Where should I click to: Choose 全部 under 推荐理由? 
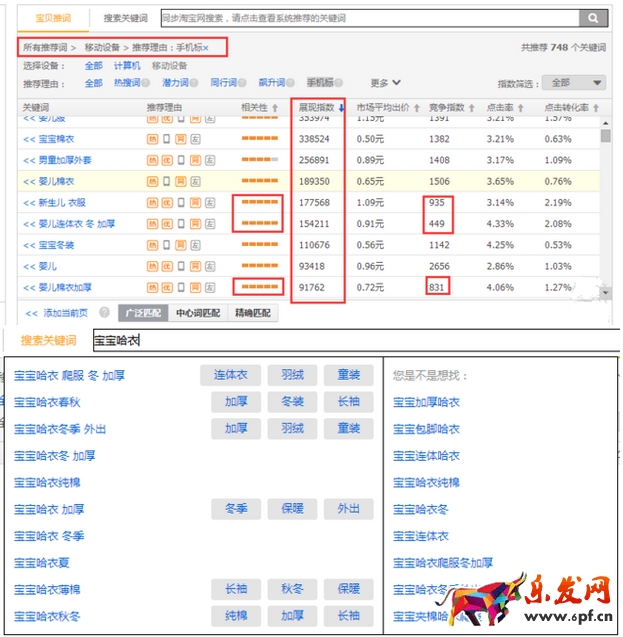pos(93,83)
